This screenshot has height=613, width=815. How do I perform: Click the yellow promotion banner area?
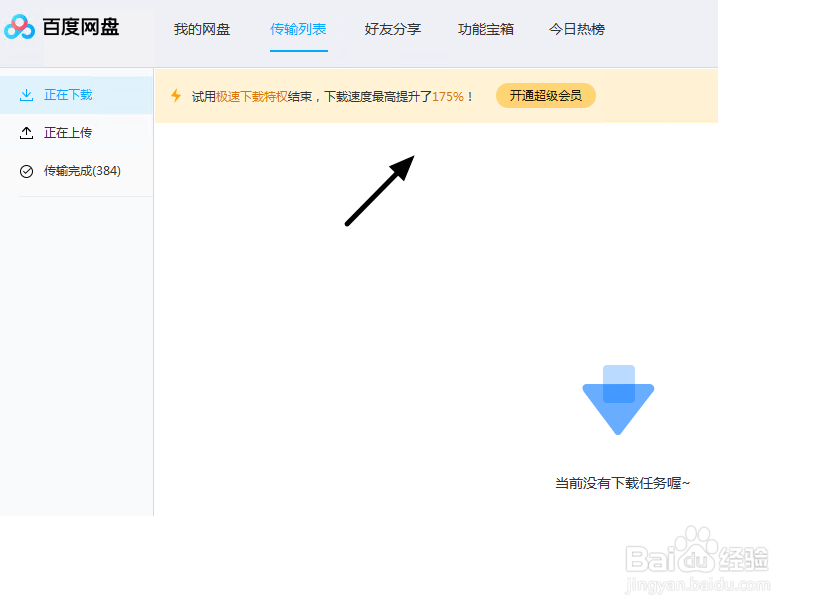[x=435, y=94]
